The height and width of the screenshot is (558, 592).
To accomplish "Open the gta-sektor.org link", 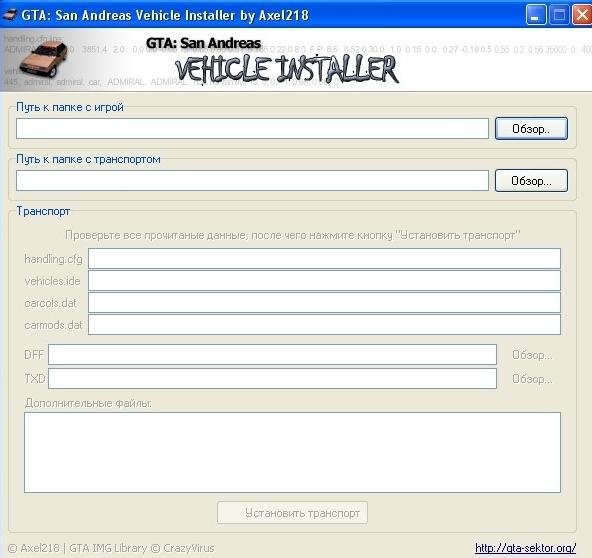I will [x=526, y=548].
